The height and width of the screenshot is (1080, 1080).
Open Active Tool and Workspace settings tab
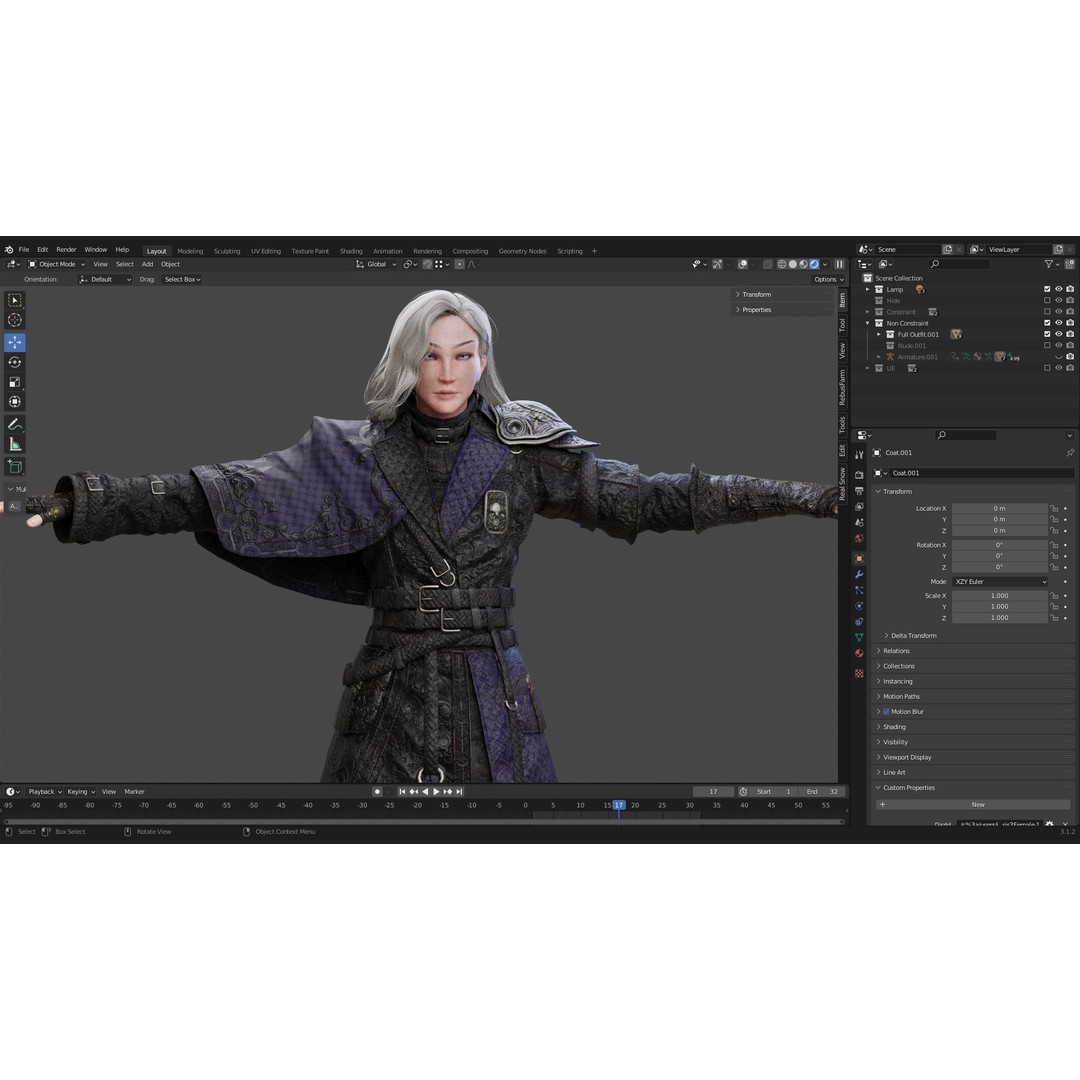pos(859,455)
